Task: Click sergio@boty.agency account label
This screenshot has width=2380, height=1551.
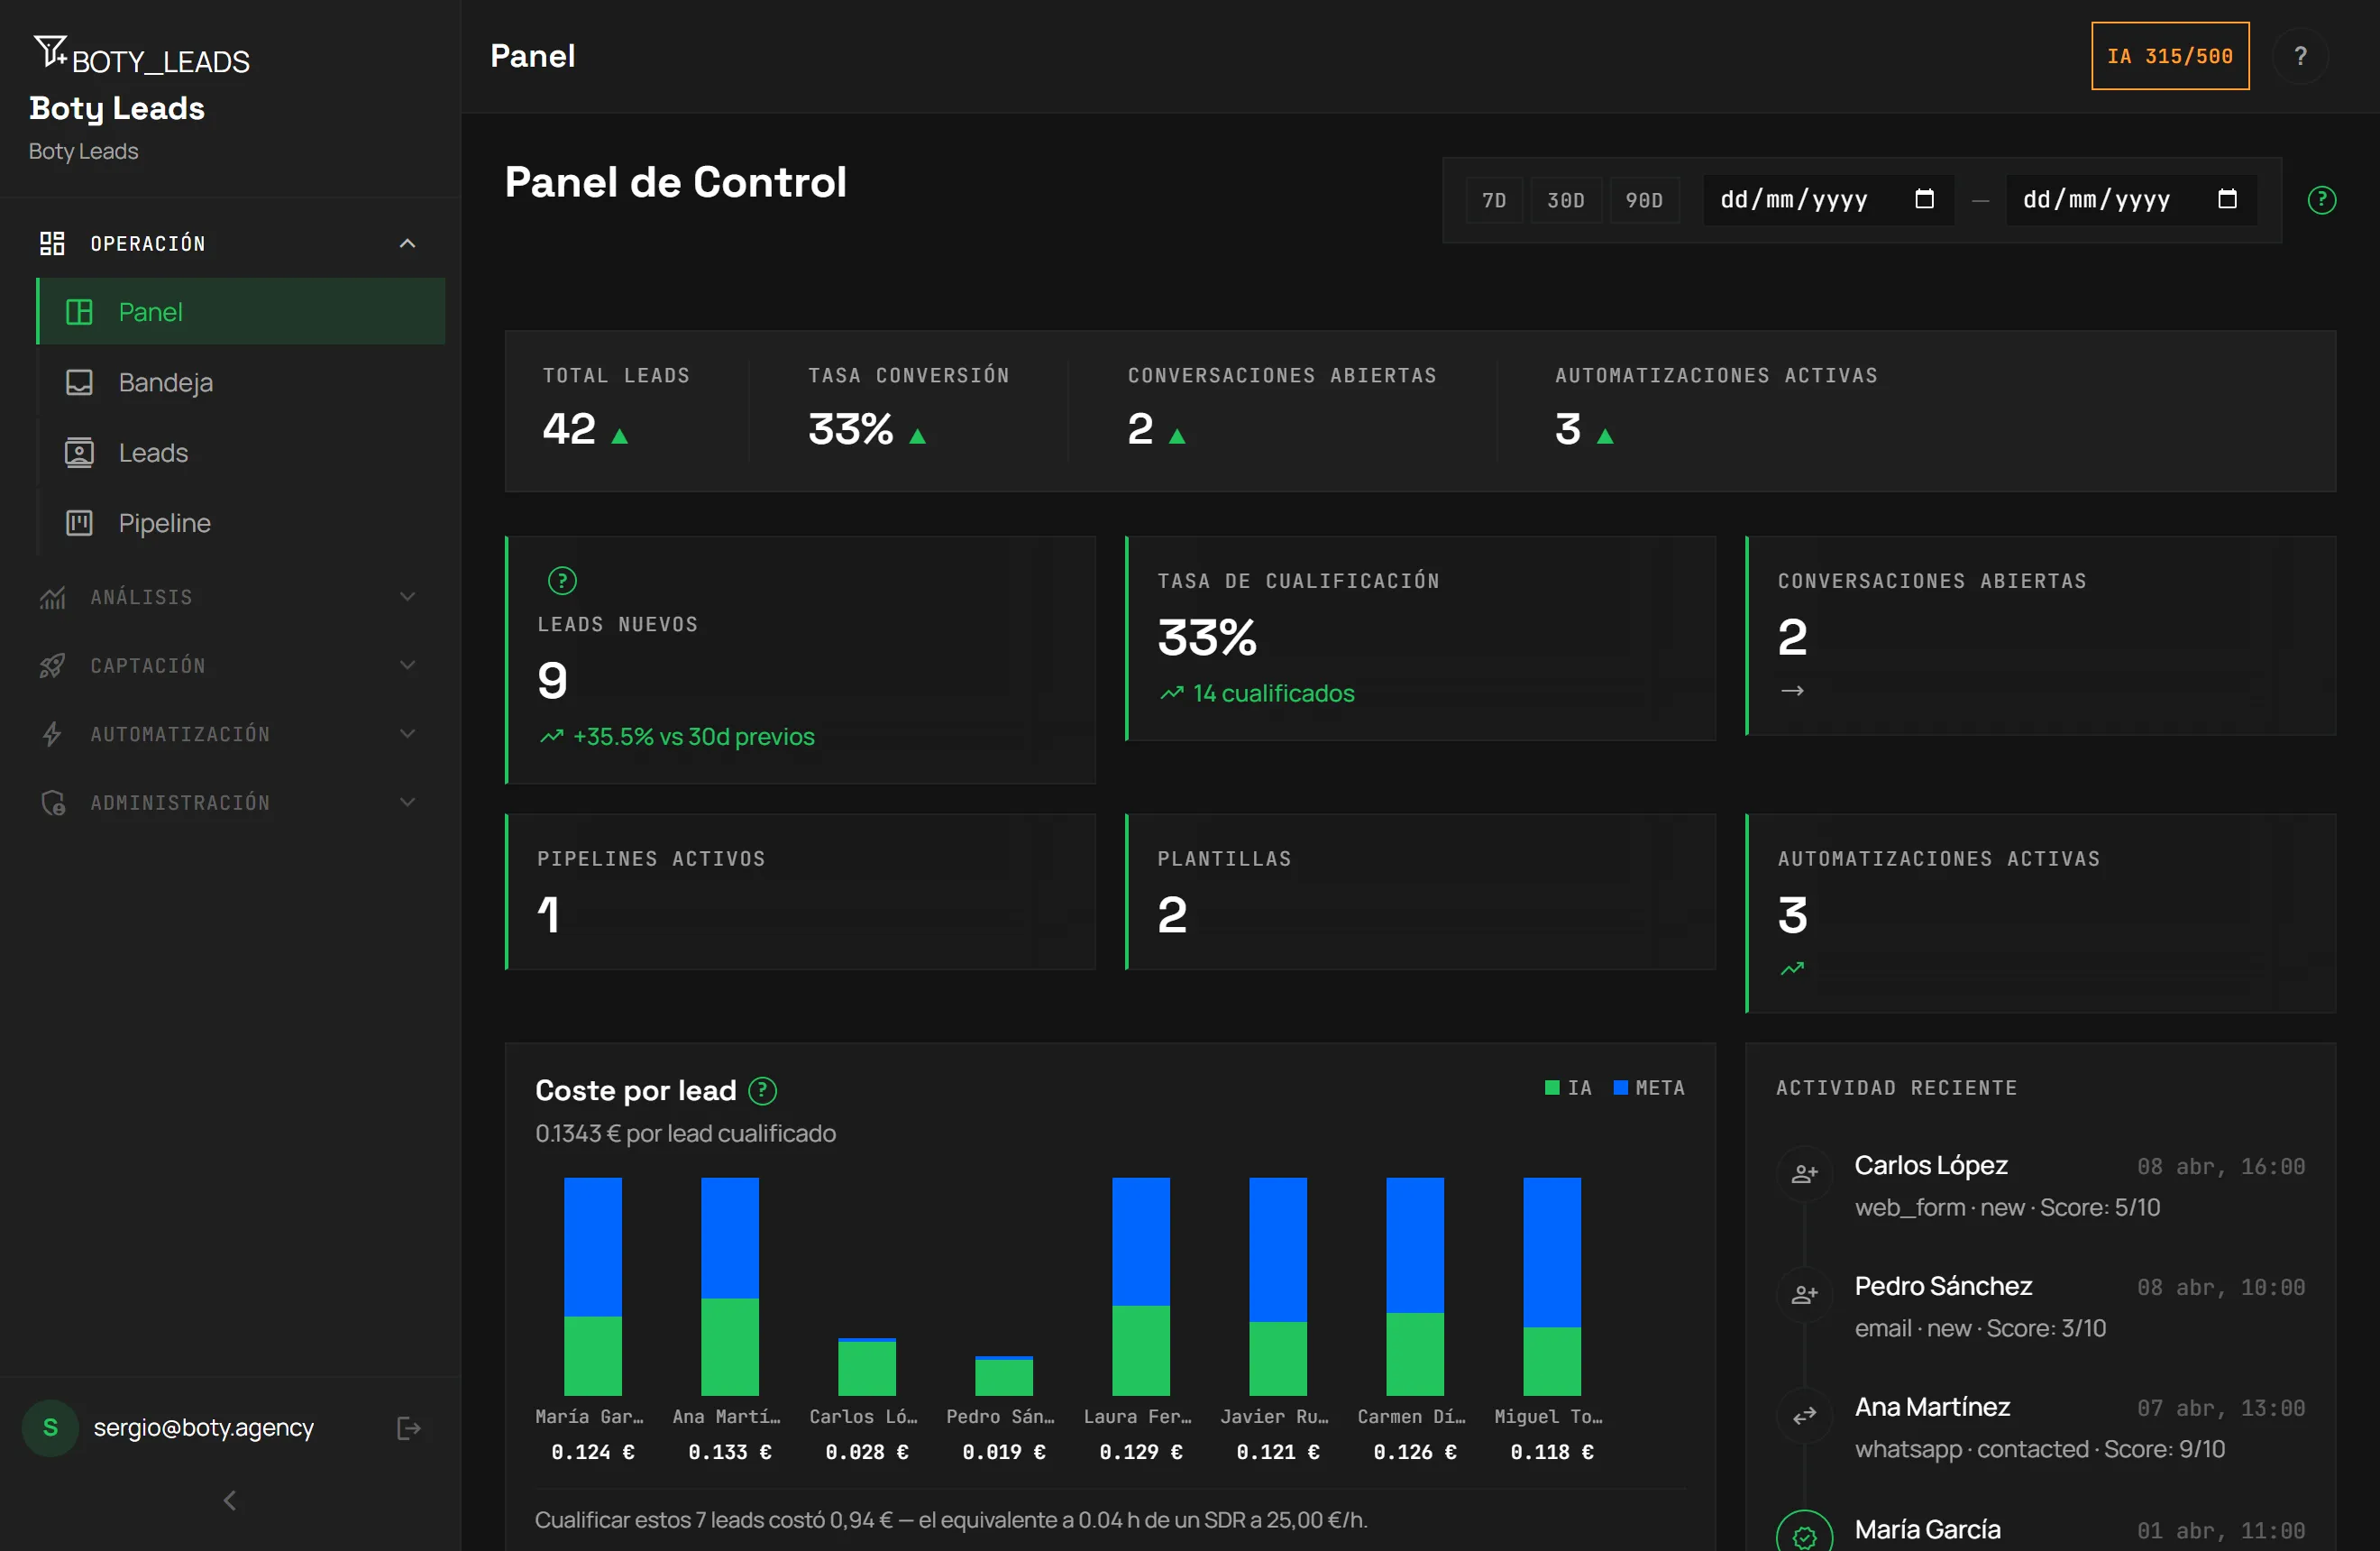Action: (203, 1428)
